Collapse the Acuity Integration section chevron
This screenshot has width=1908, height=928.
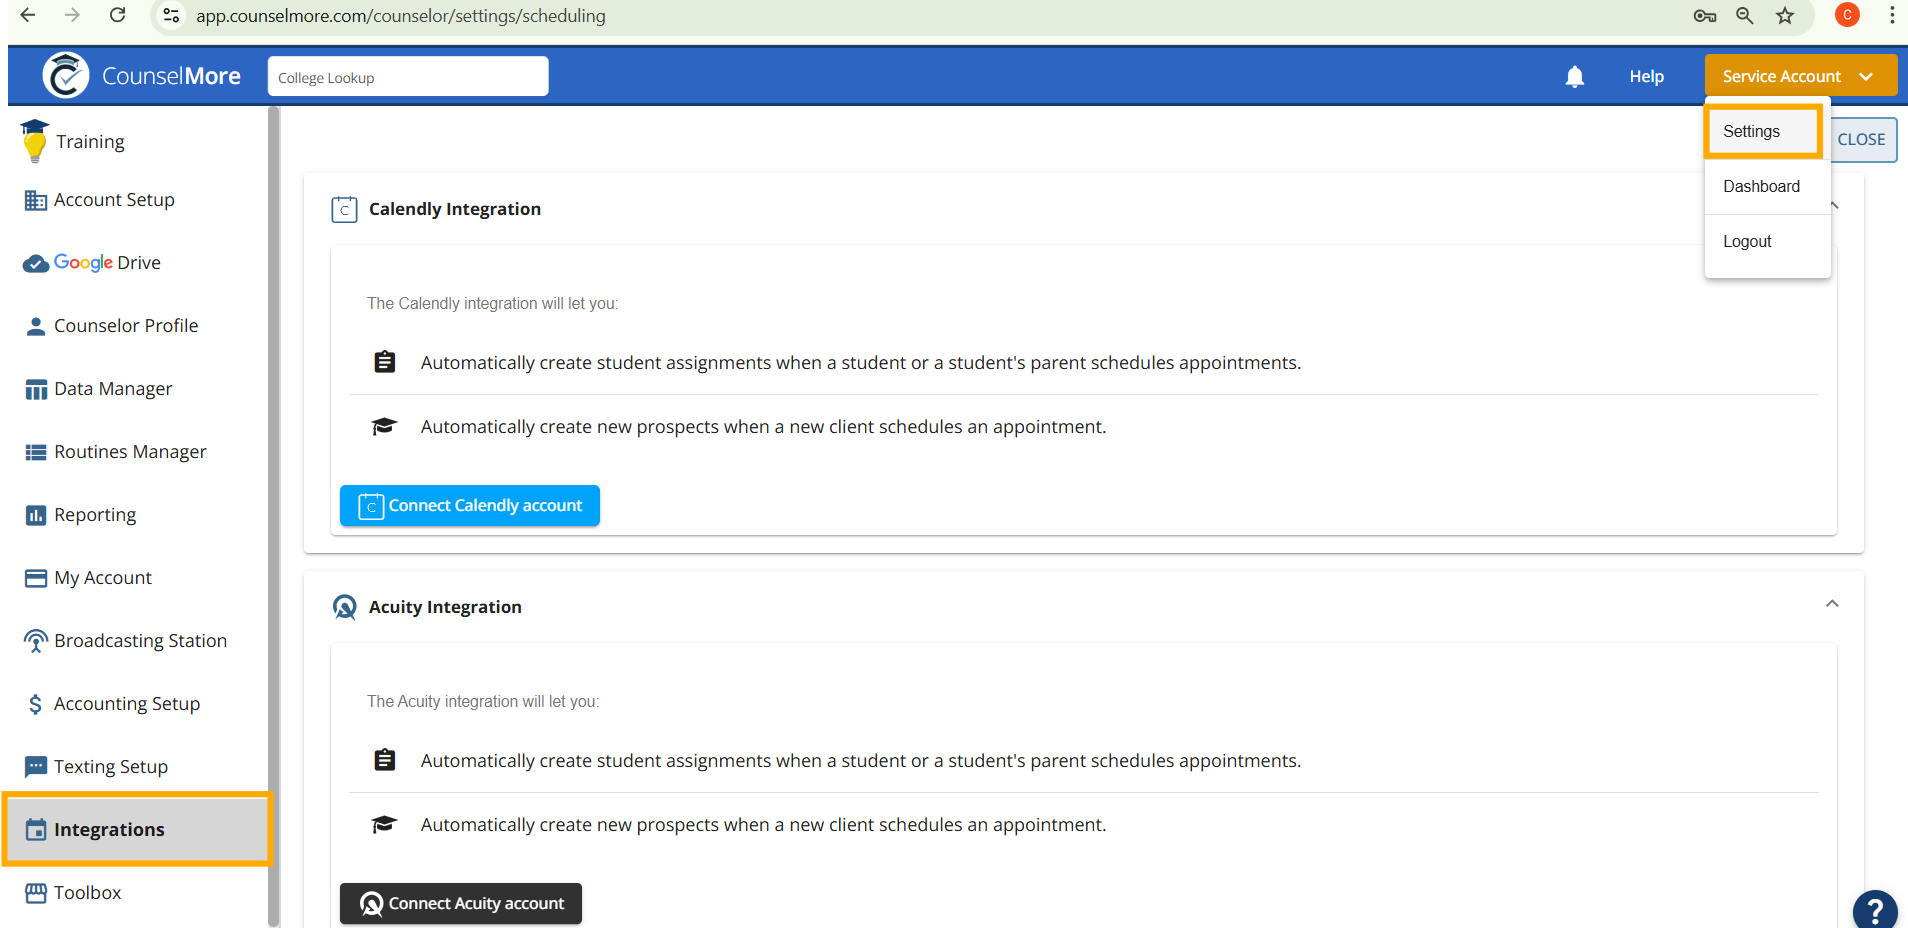(1832, 603)
